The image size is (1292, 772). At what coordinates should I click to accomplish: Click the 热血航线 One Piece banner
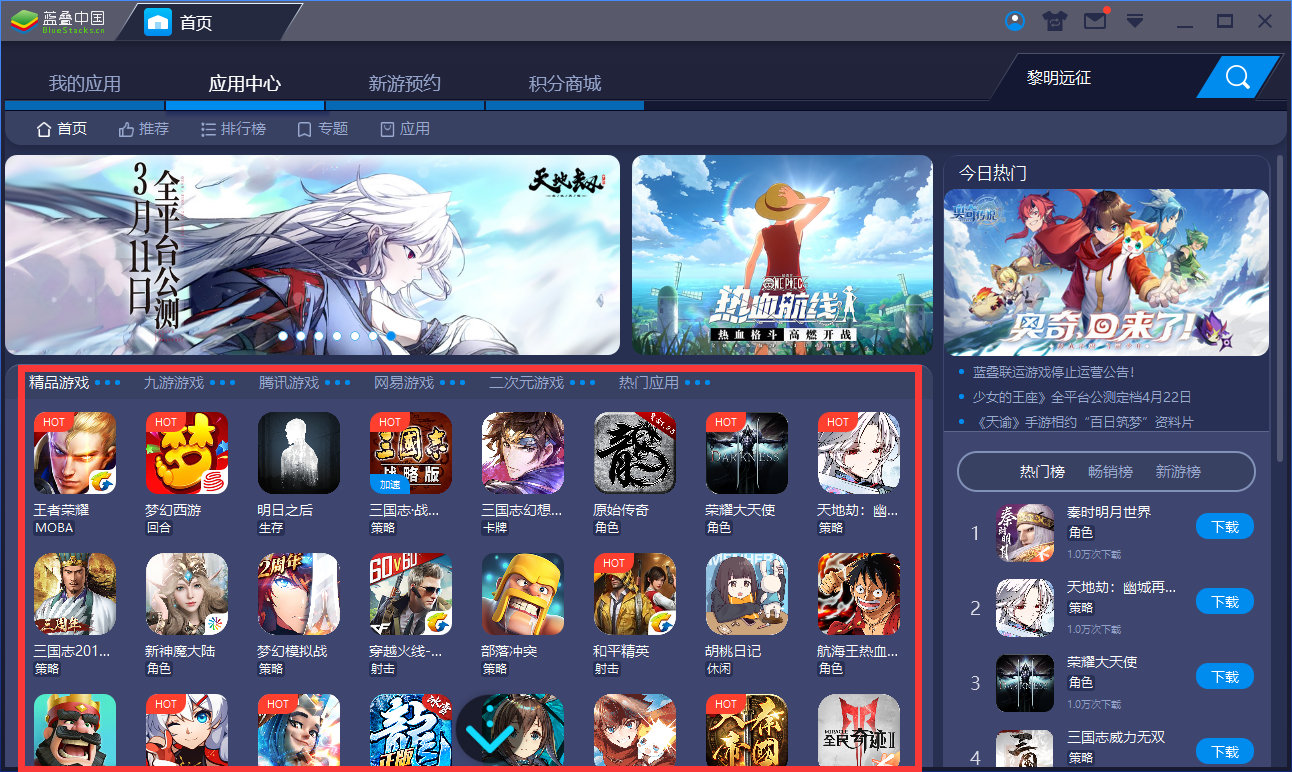click(x=782, y=255)
